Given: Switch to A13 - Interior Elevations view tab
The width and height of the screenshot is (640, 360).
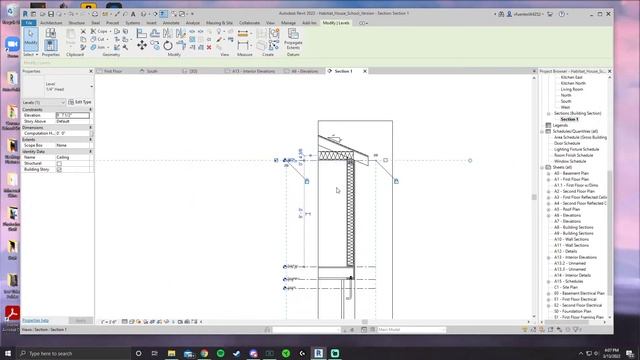Looking at the screenshot, I should coord(253,71).
